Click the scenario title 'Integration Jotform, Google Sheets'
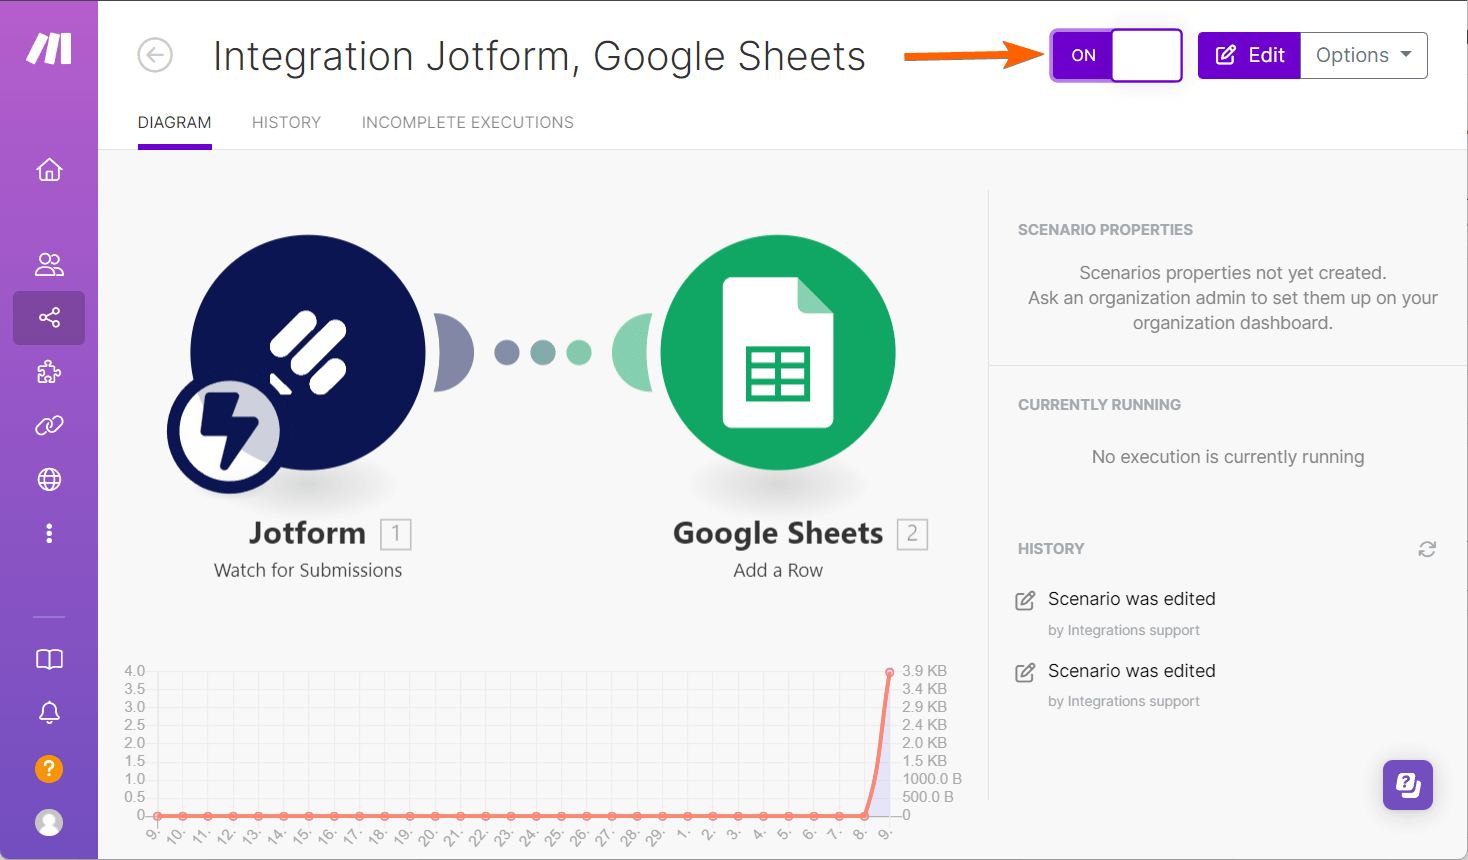Viewport: 1468px width, 860px height. pos(539,56)
